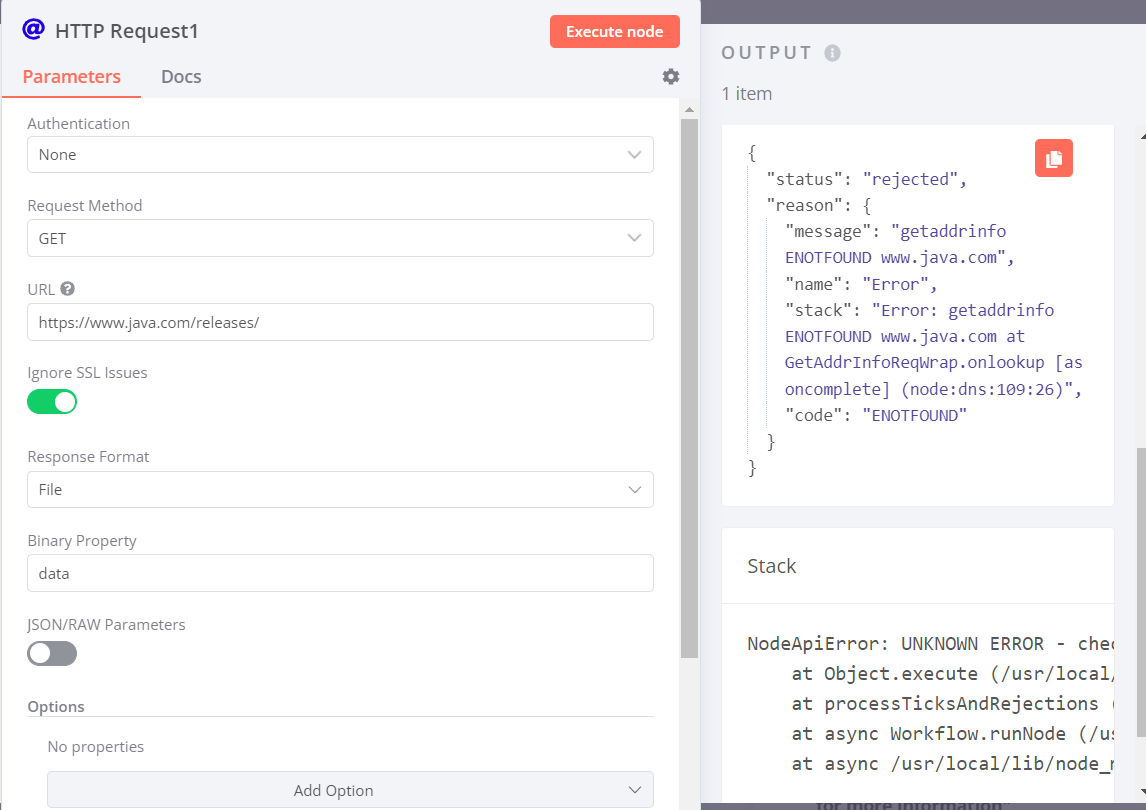Click the OUTPUT info icon

tap(832, 53)
